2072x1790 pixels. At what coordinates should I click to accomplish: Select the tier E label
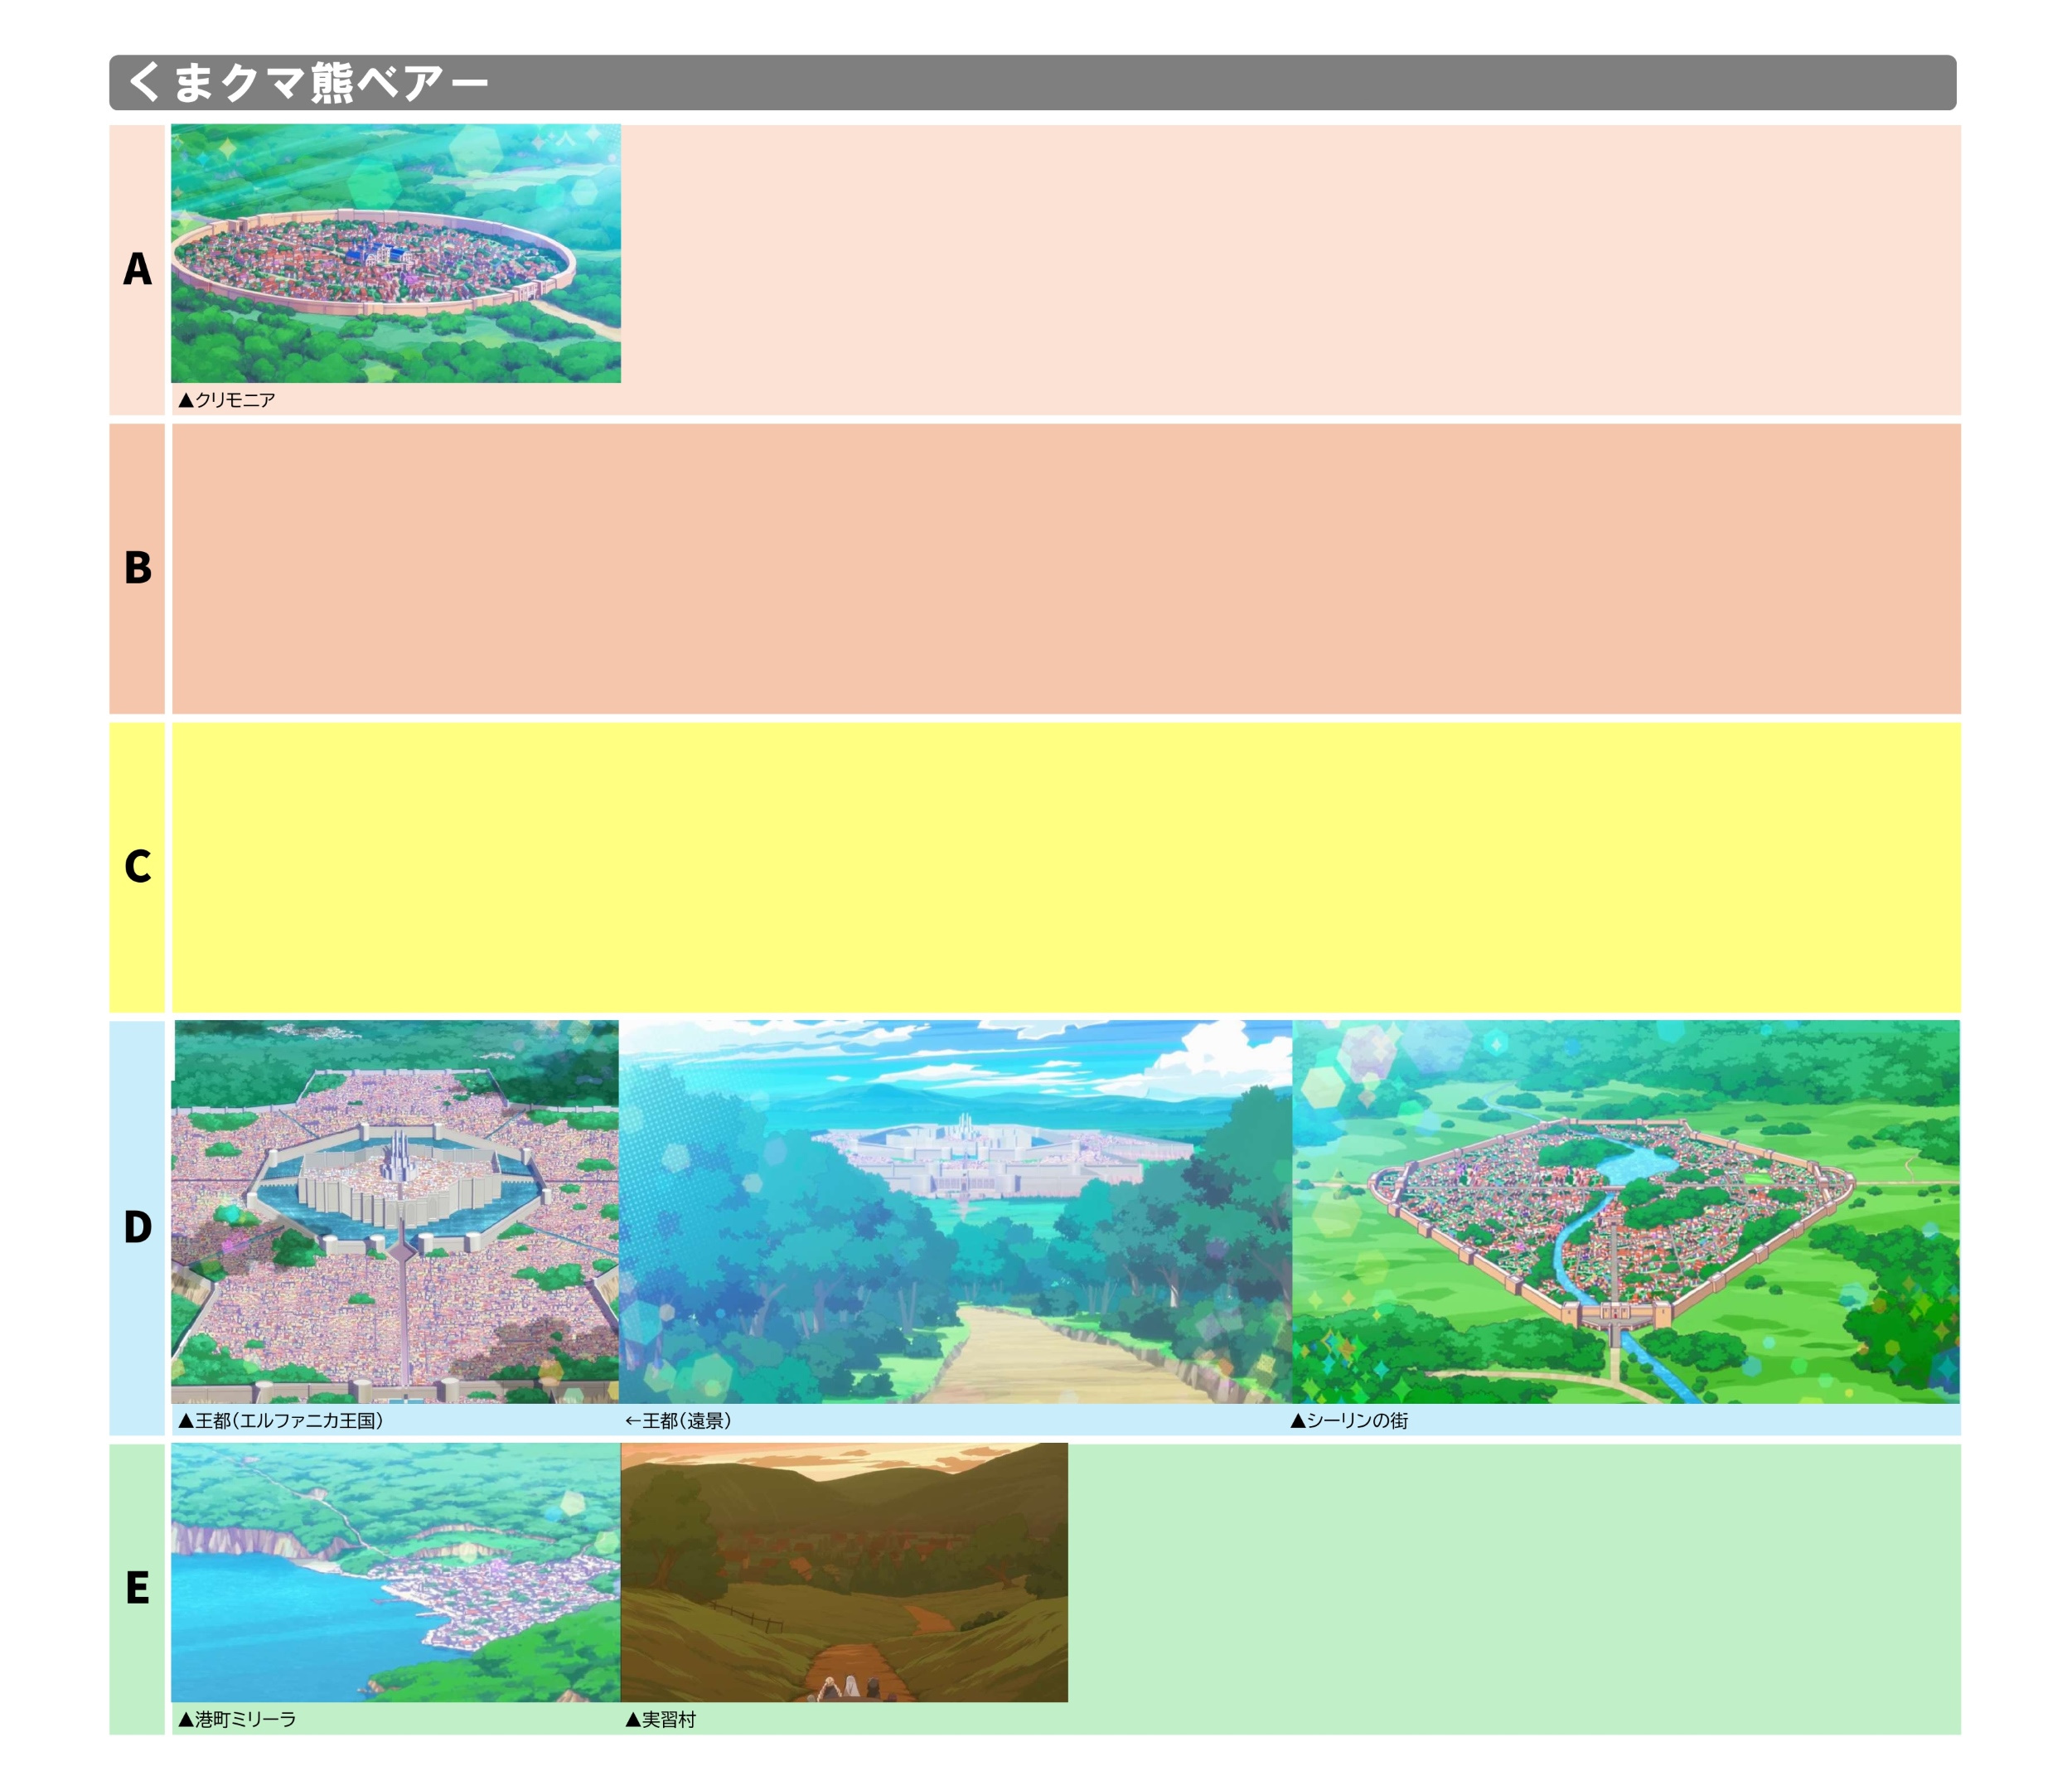tap(137, 1588)
